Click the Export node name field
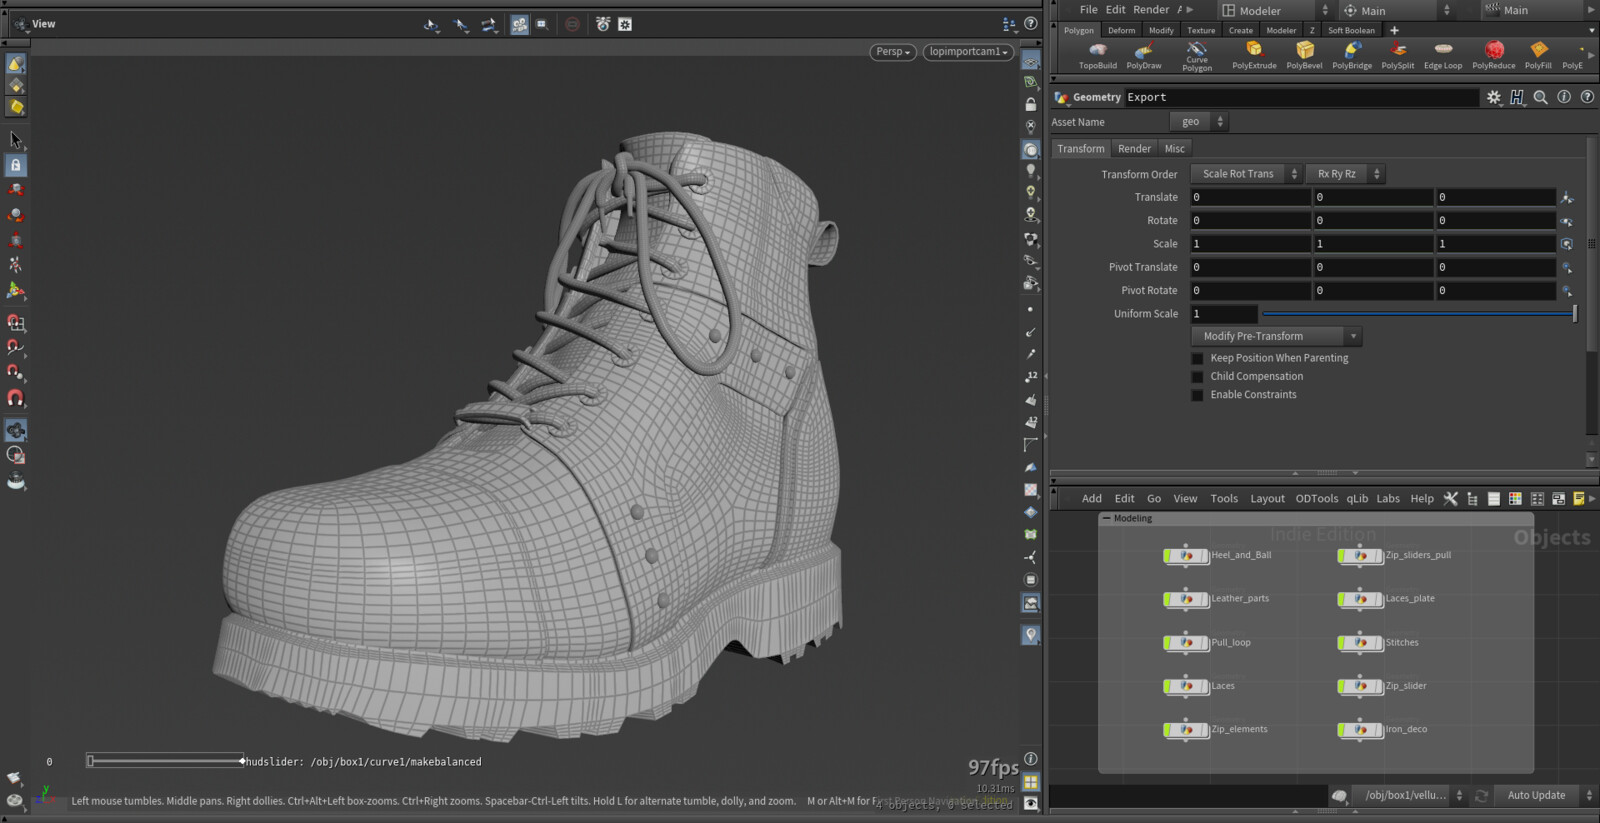The width and height of the screenshot is (1600, 823). coord(1301,97)
